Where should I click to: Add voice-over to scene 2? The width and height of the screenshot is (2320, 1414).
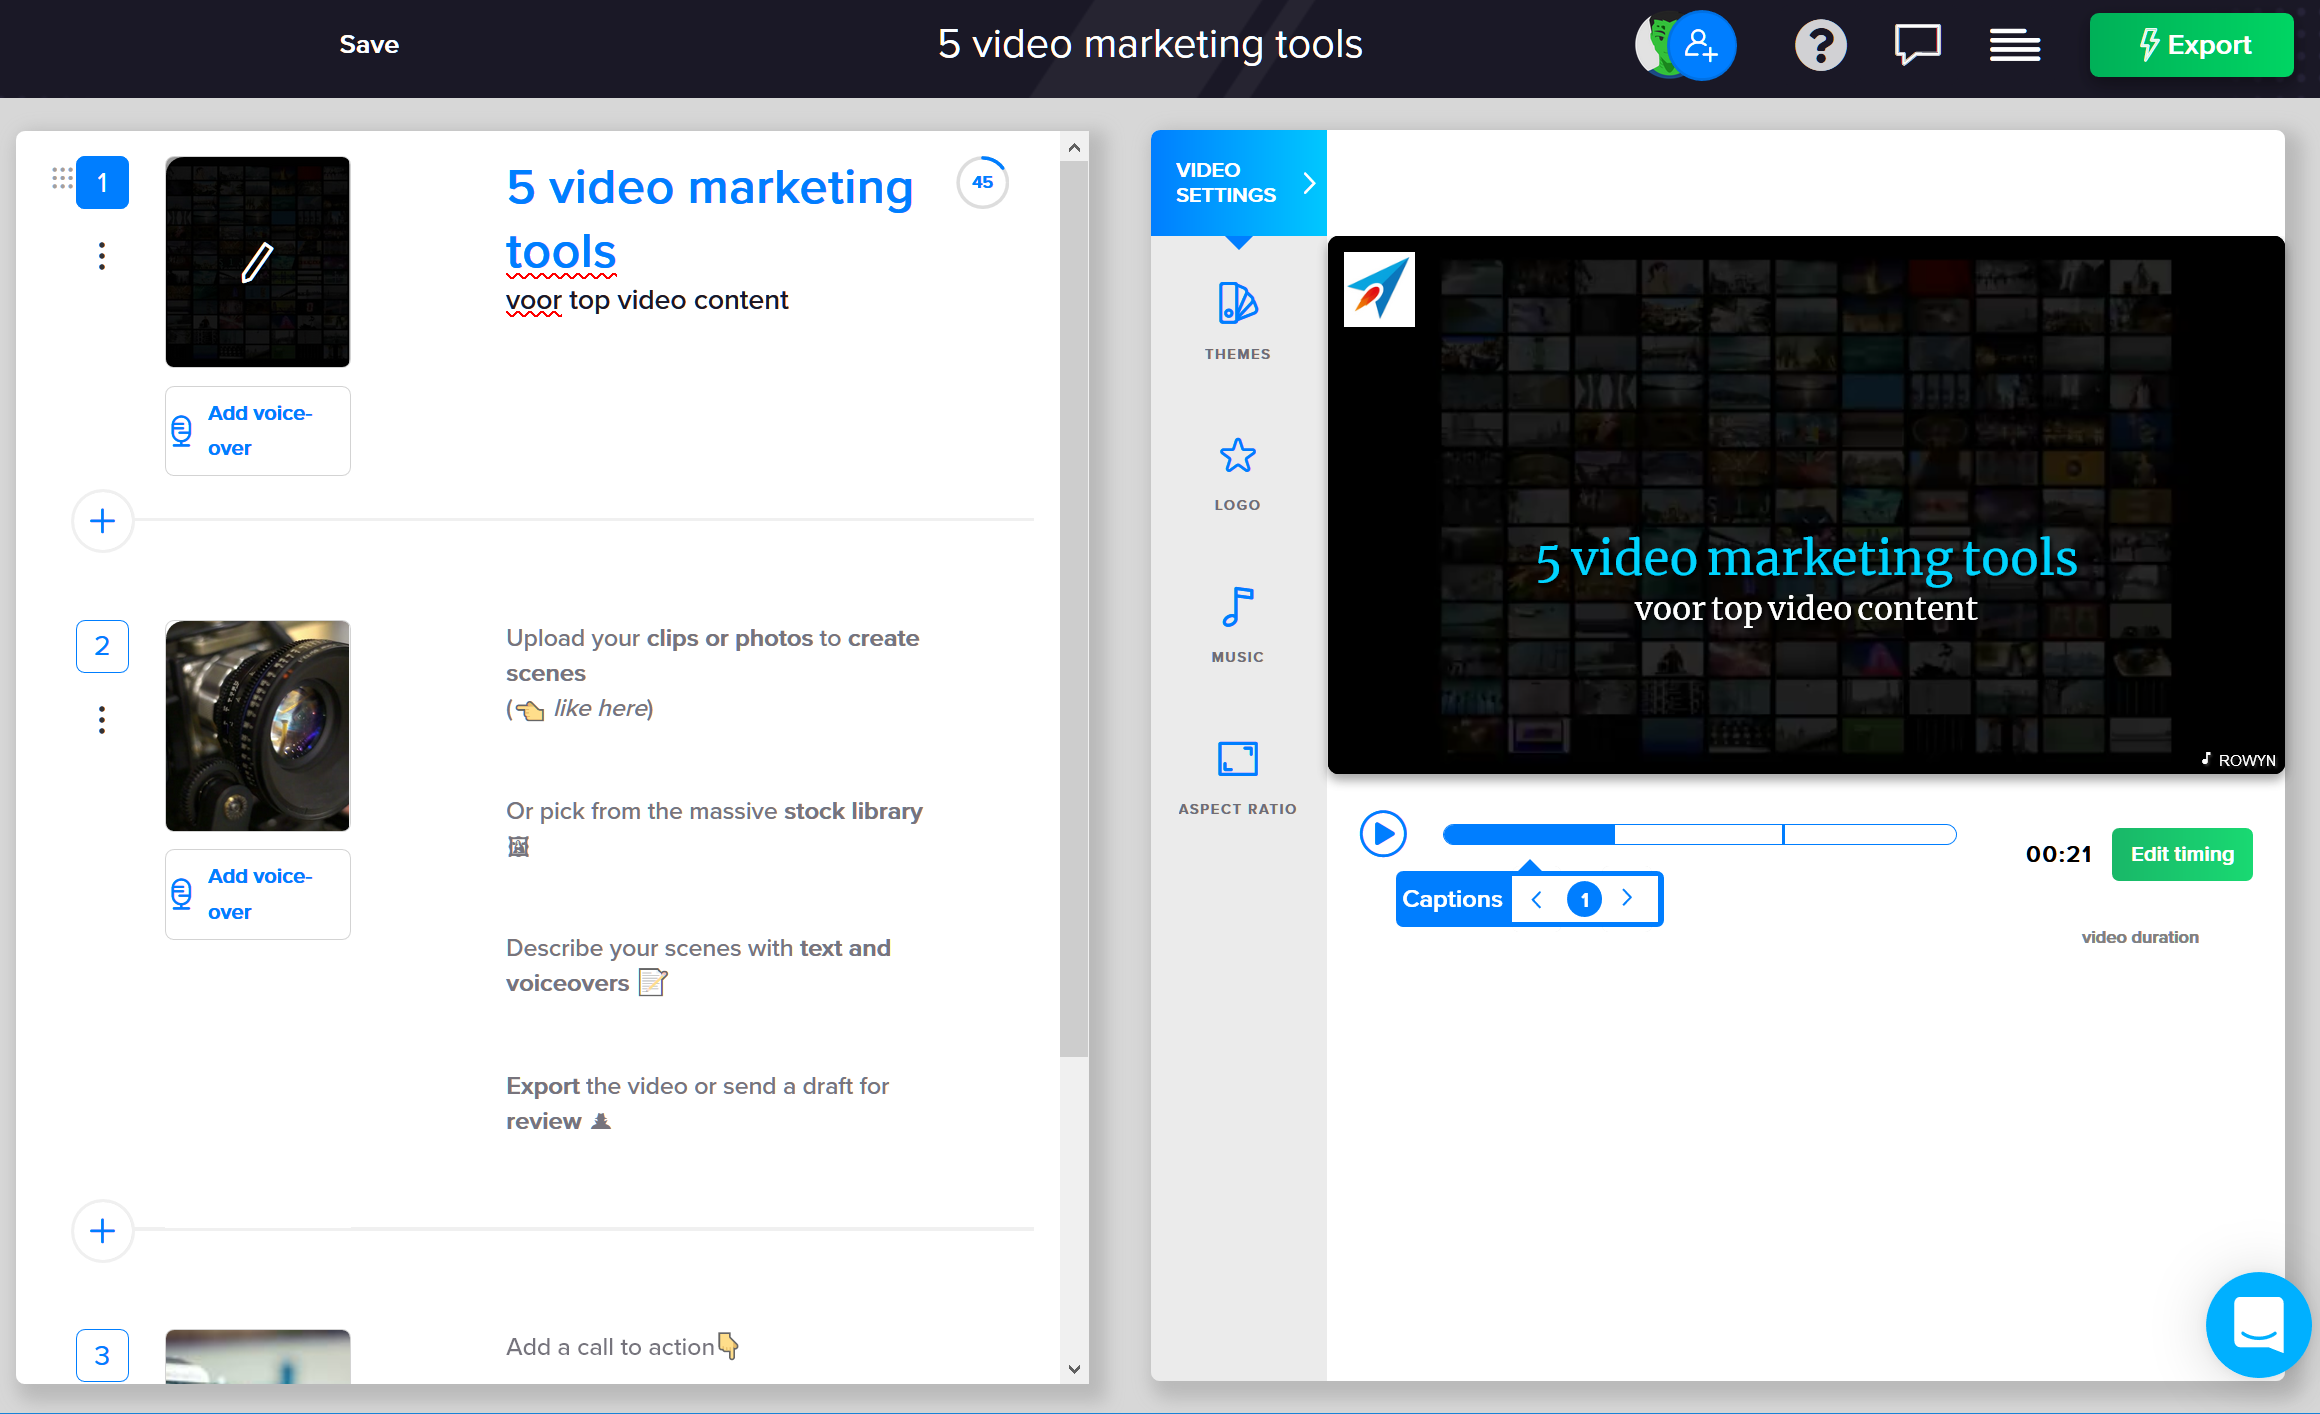click(x=258, y=894)
